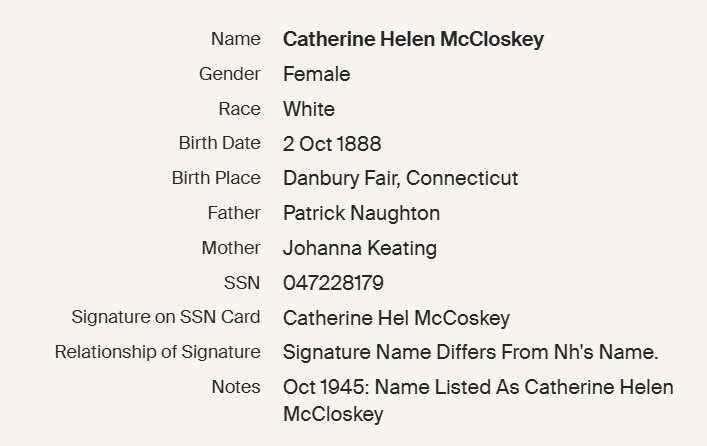The width and height of the screenshot is (707, 446).
Task: Click the Gender field label
Action: [229, 74]
